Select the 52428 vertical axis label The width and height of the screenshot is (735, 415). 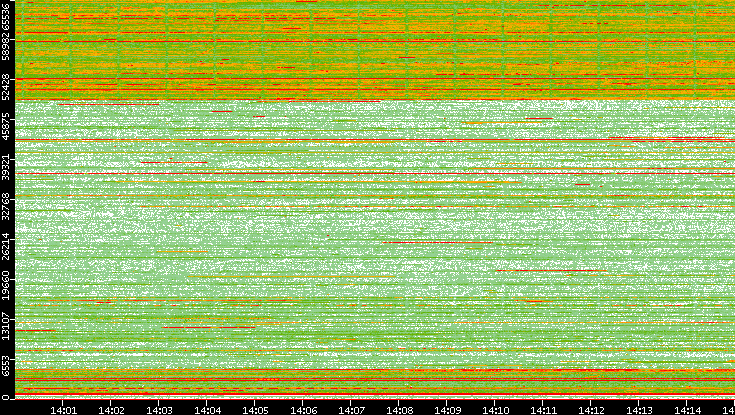click(x=7, y=88)
